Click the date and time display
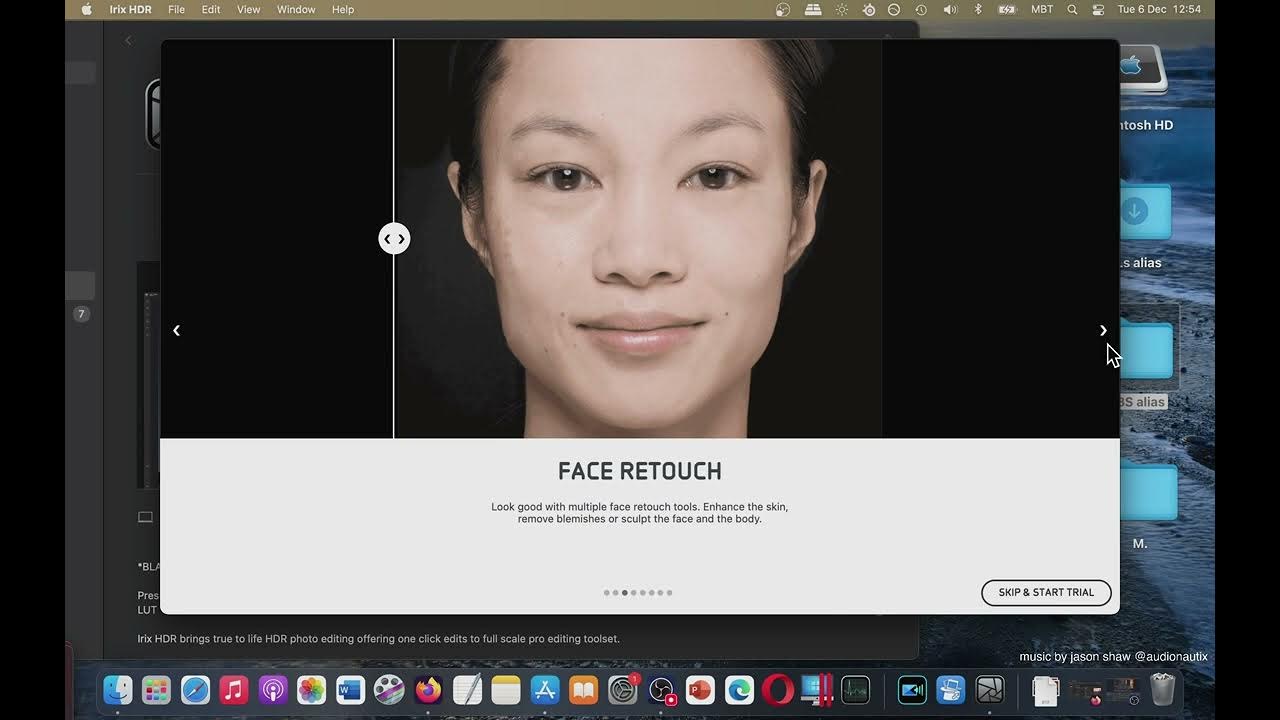The width and height of the screenshot is (1280, 720). point(1159,9)
